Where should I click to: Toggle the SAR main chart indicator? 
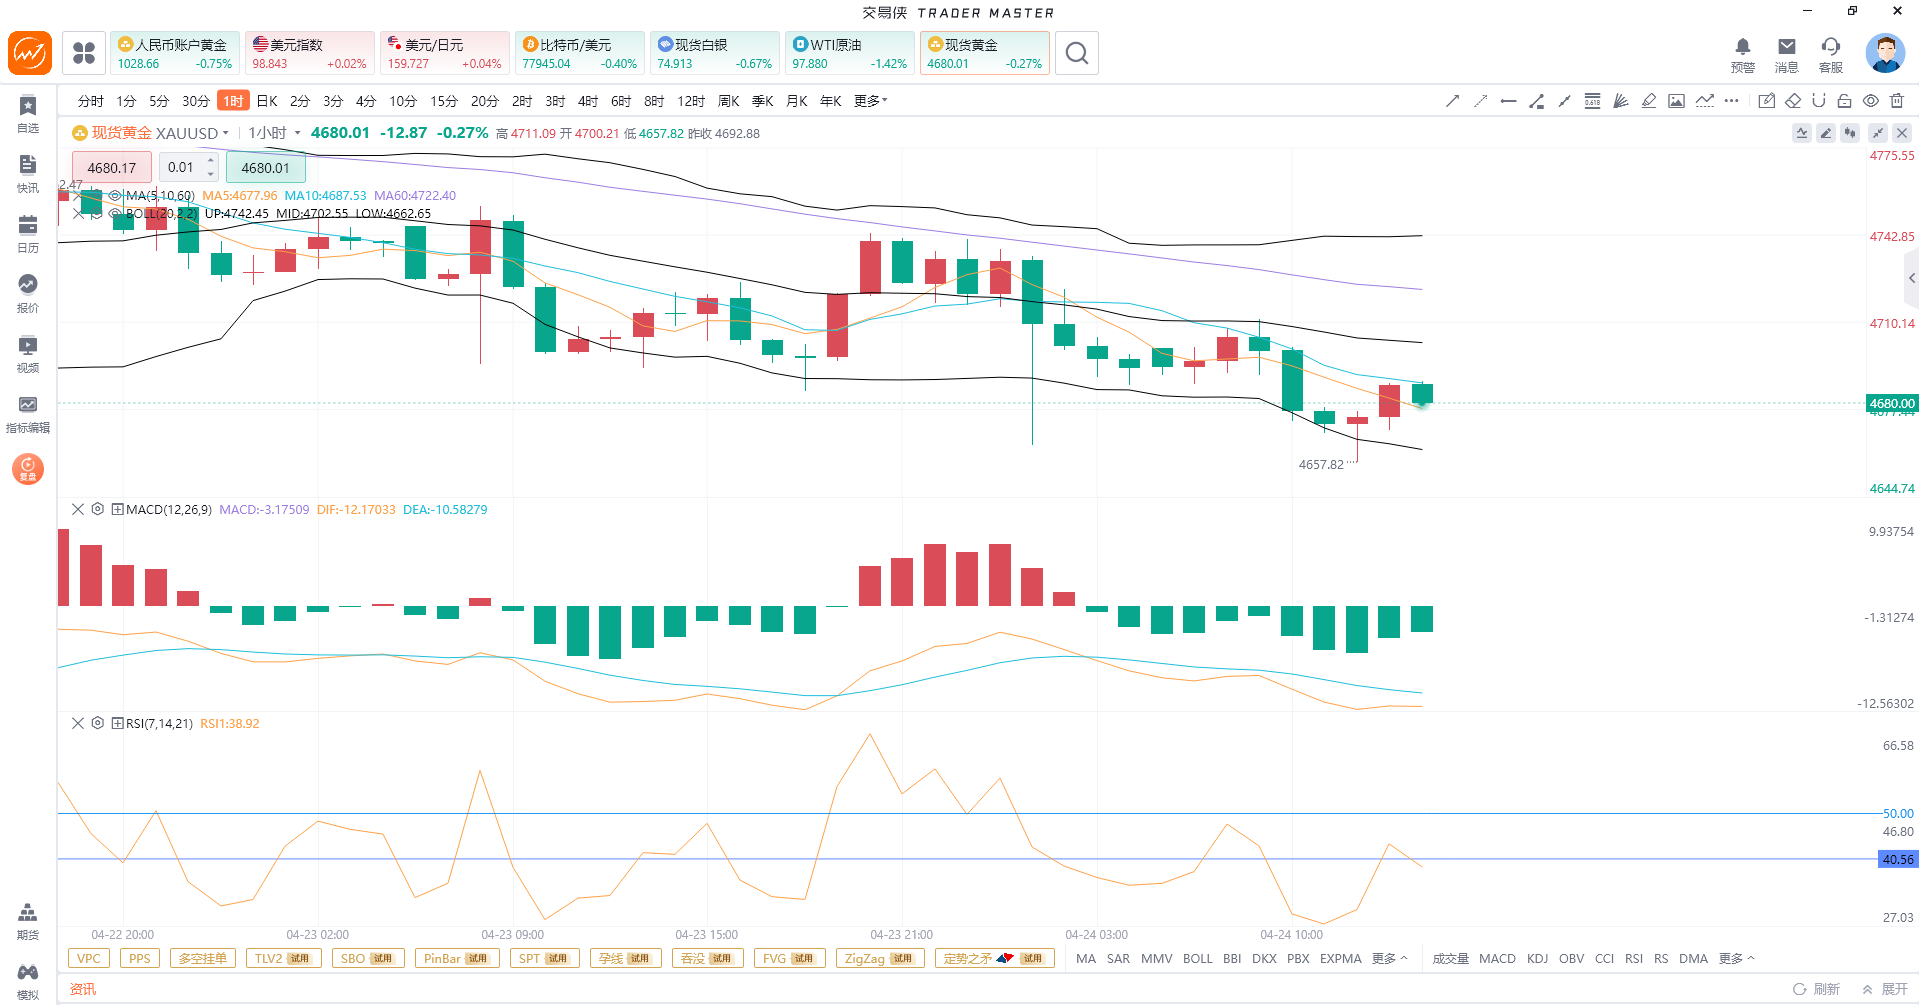1118,959
